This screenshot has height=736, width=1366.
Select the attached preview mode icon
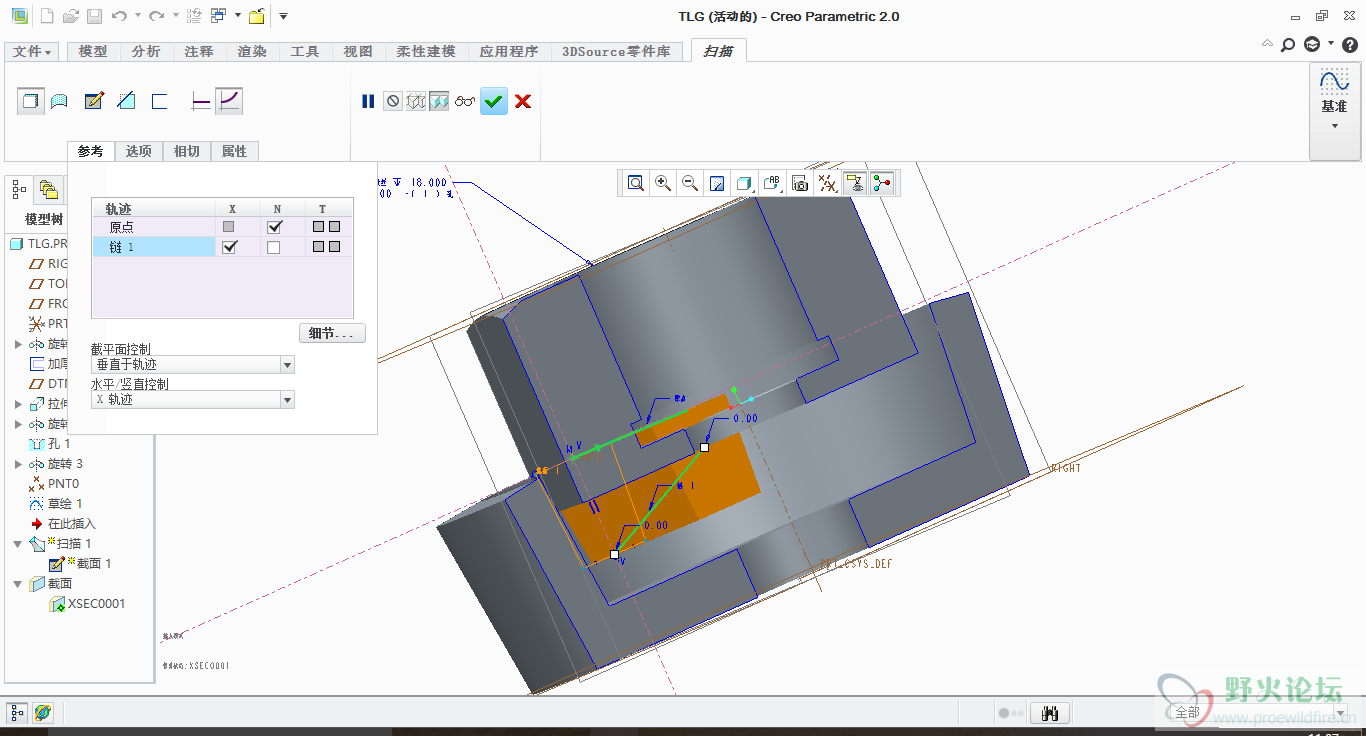point(439,101)
